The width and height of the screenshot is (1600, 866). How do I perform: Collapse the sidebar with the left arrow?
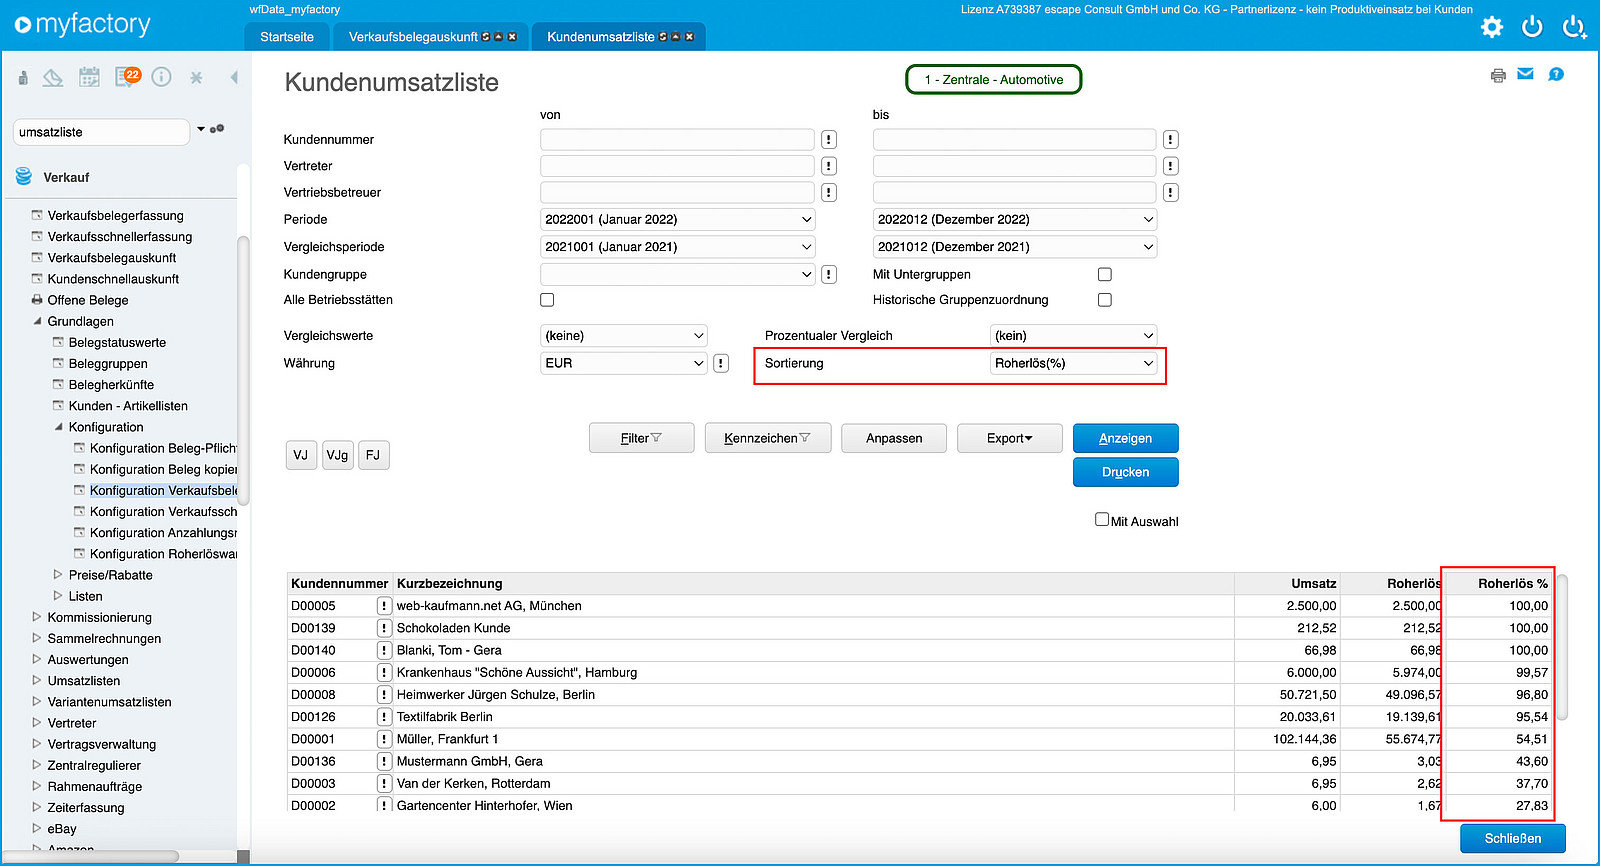coord(234,77)
